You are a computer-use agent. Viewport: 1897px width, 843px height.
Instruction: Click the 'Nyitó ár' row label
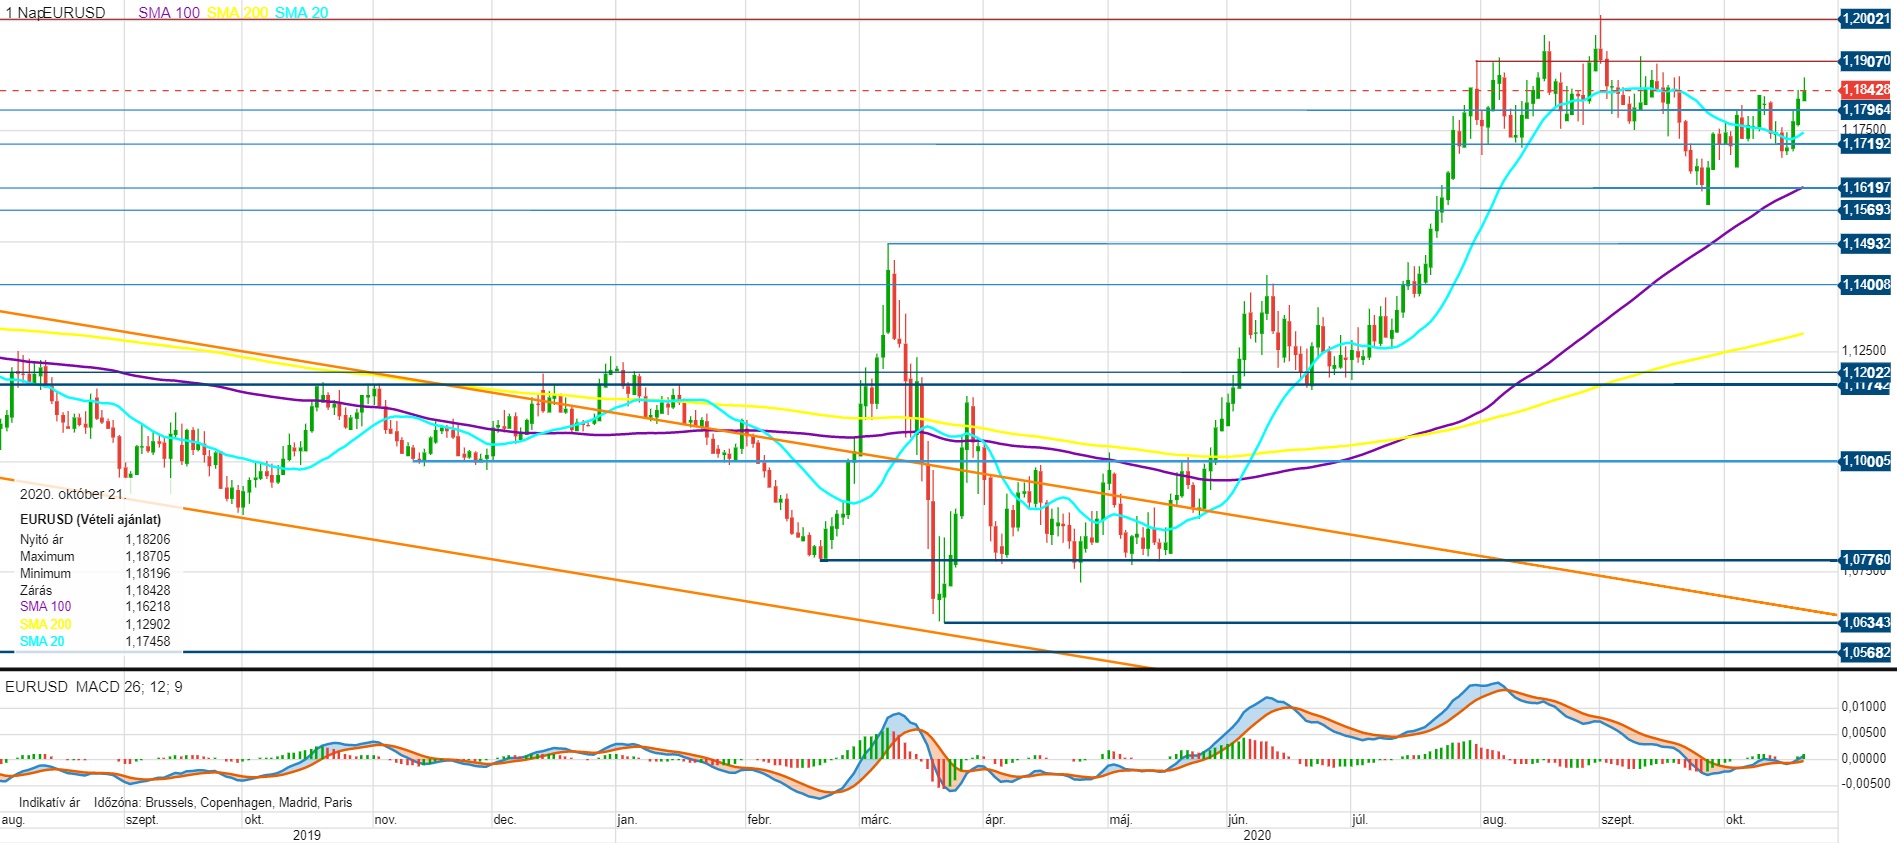pyautogui.click(x=41, y=540)
